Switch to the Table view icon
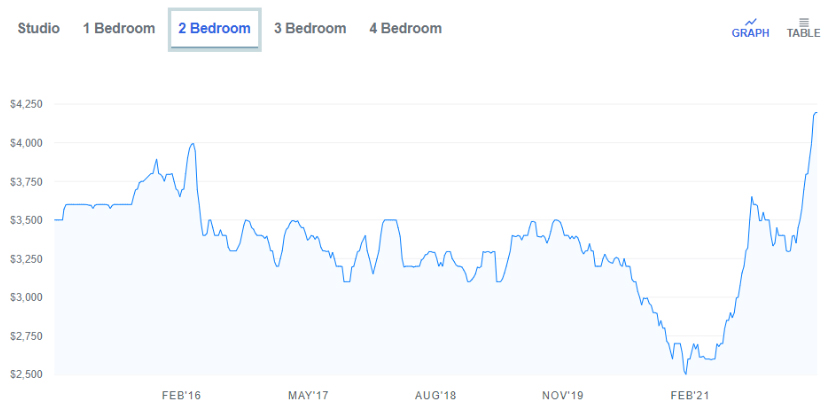830x413 pixels. (803, 26)
